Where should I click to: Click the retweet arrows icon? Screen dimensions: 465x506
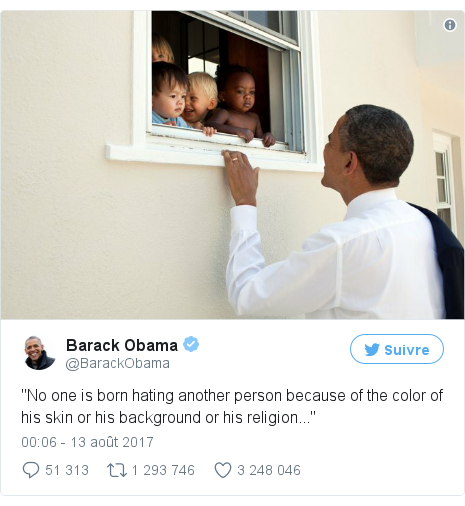point(117,470)
